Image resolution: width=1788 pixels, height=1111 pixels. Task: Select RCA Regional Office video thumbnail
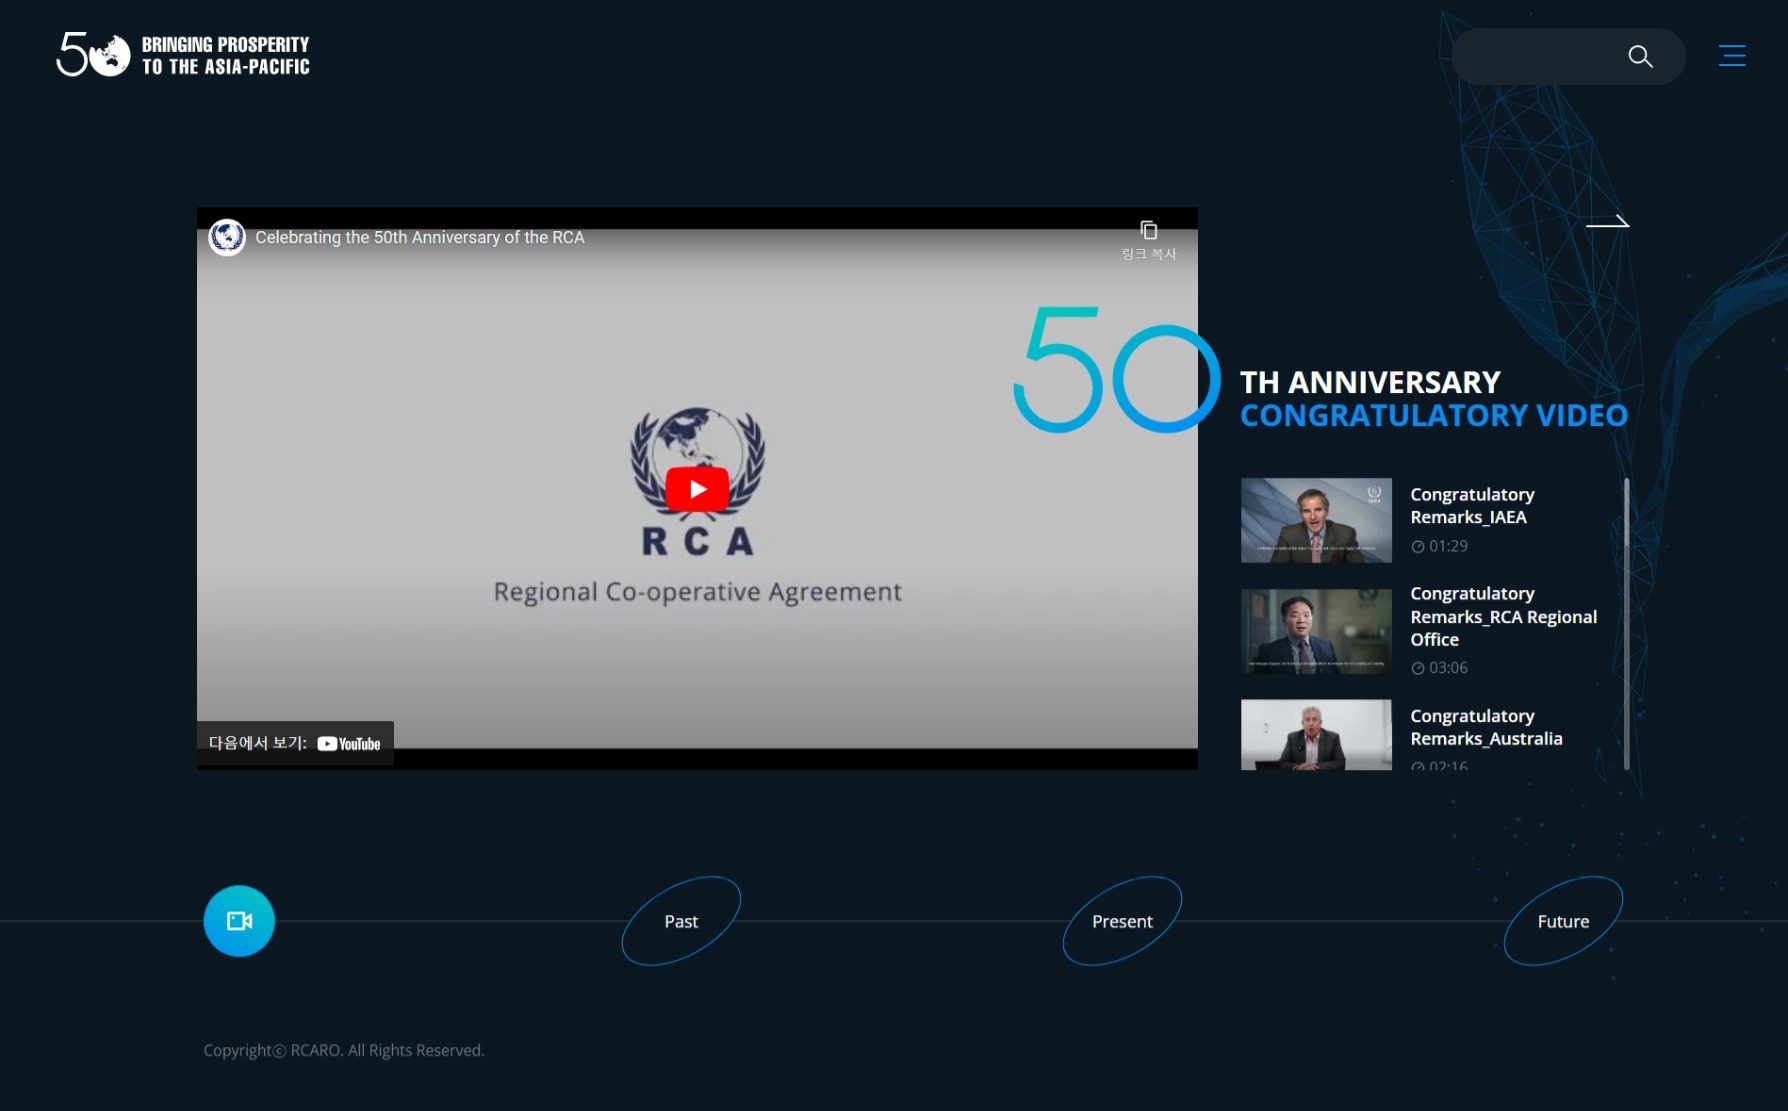(1316, 631)
